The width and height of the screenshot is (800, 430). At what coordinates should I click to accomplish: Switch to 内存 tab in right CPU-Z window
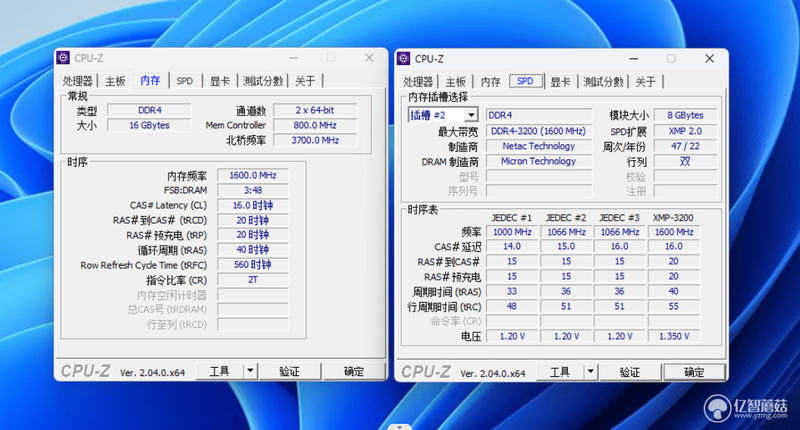pyautogui.click(x=490, y=82)
